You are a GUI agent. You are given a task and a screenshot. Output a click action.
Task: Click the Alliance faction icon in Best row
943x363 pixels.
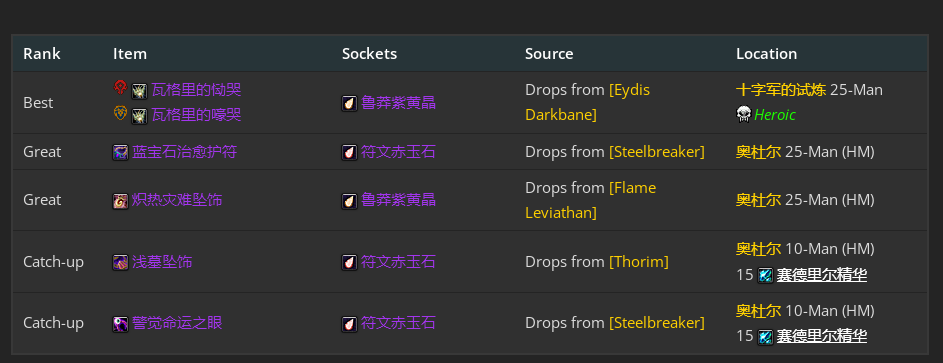click(x=120, y=113)
